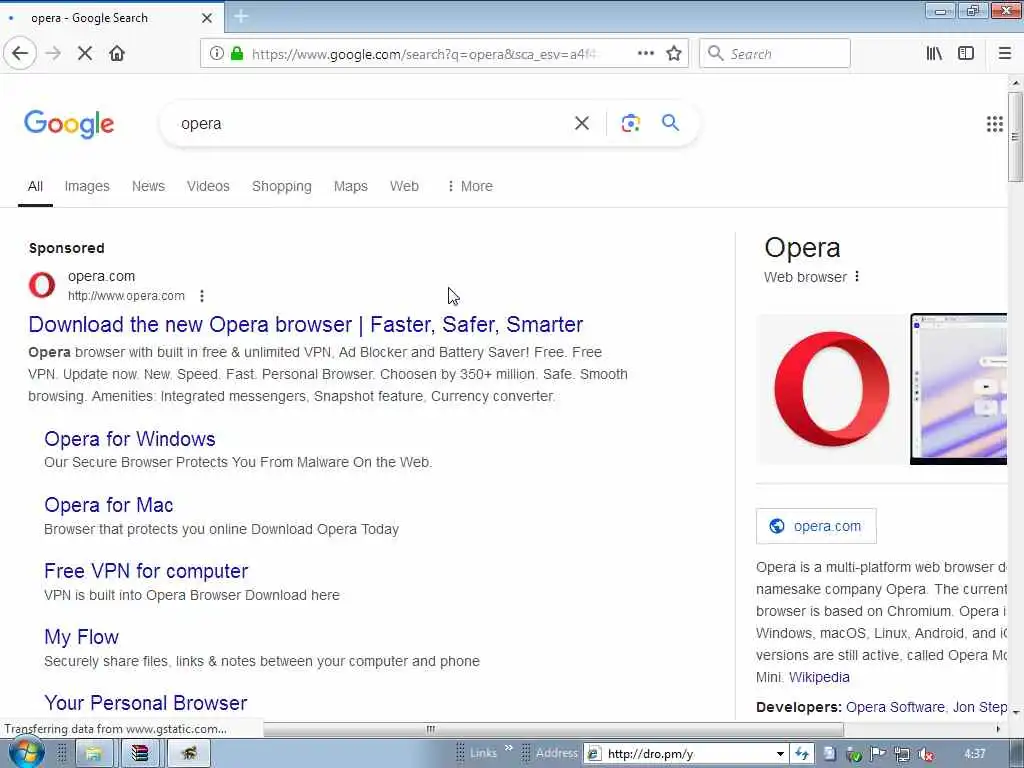The height and width of the screenshot is (768, 1024).
Task: Switch to the Web results tab
Action: click(x=404, y=186)
